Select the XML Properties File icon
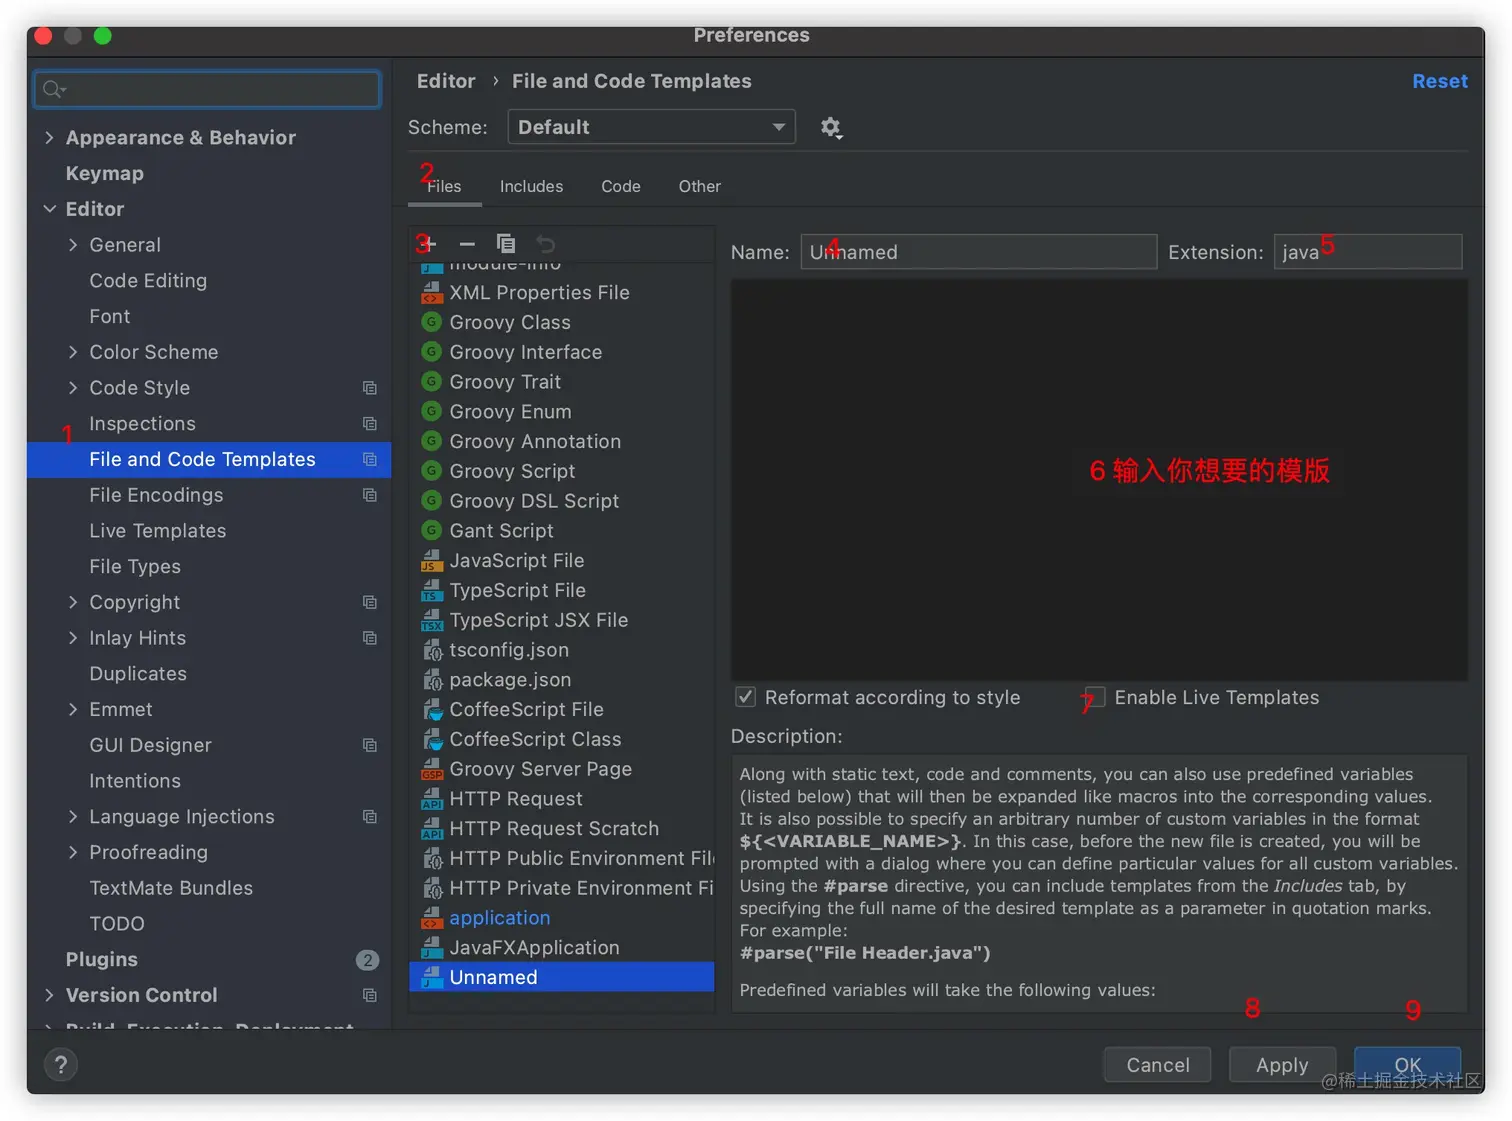1512x1121 pixels. pyautogui.click(x=432, y=292)
